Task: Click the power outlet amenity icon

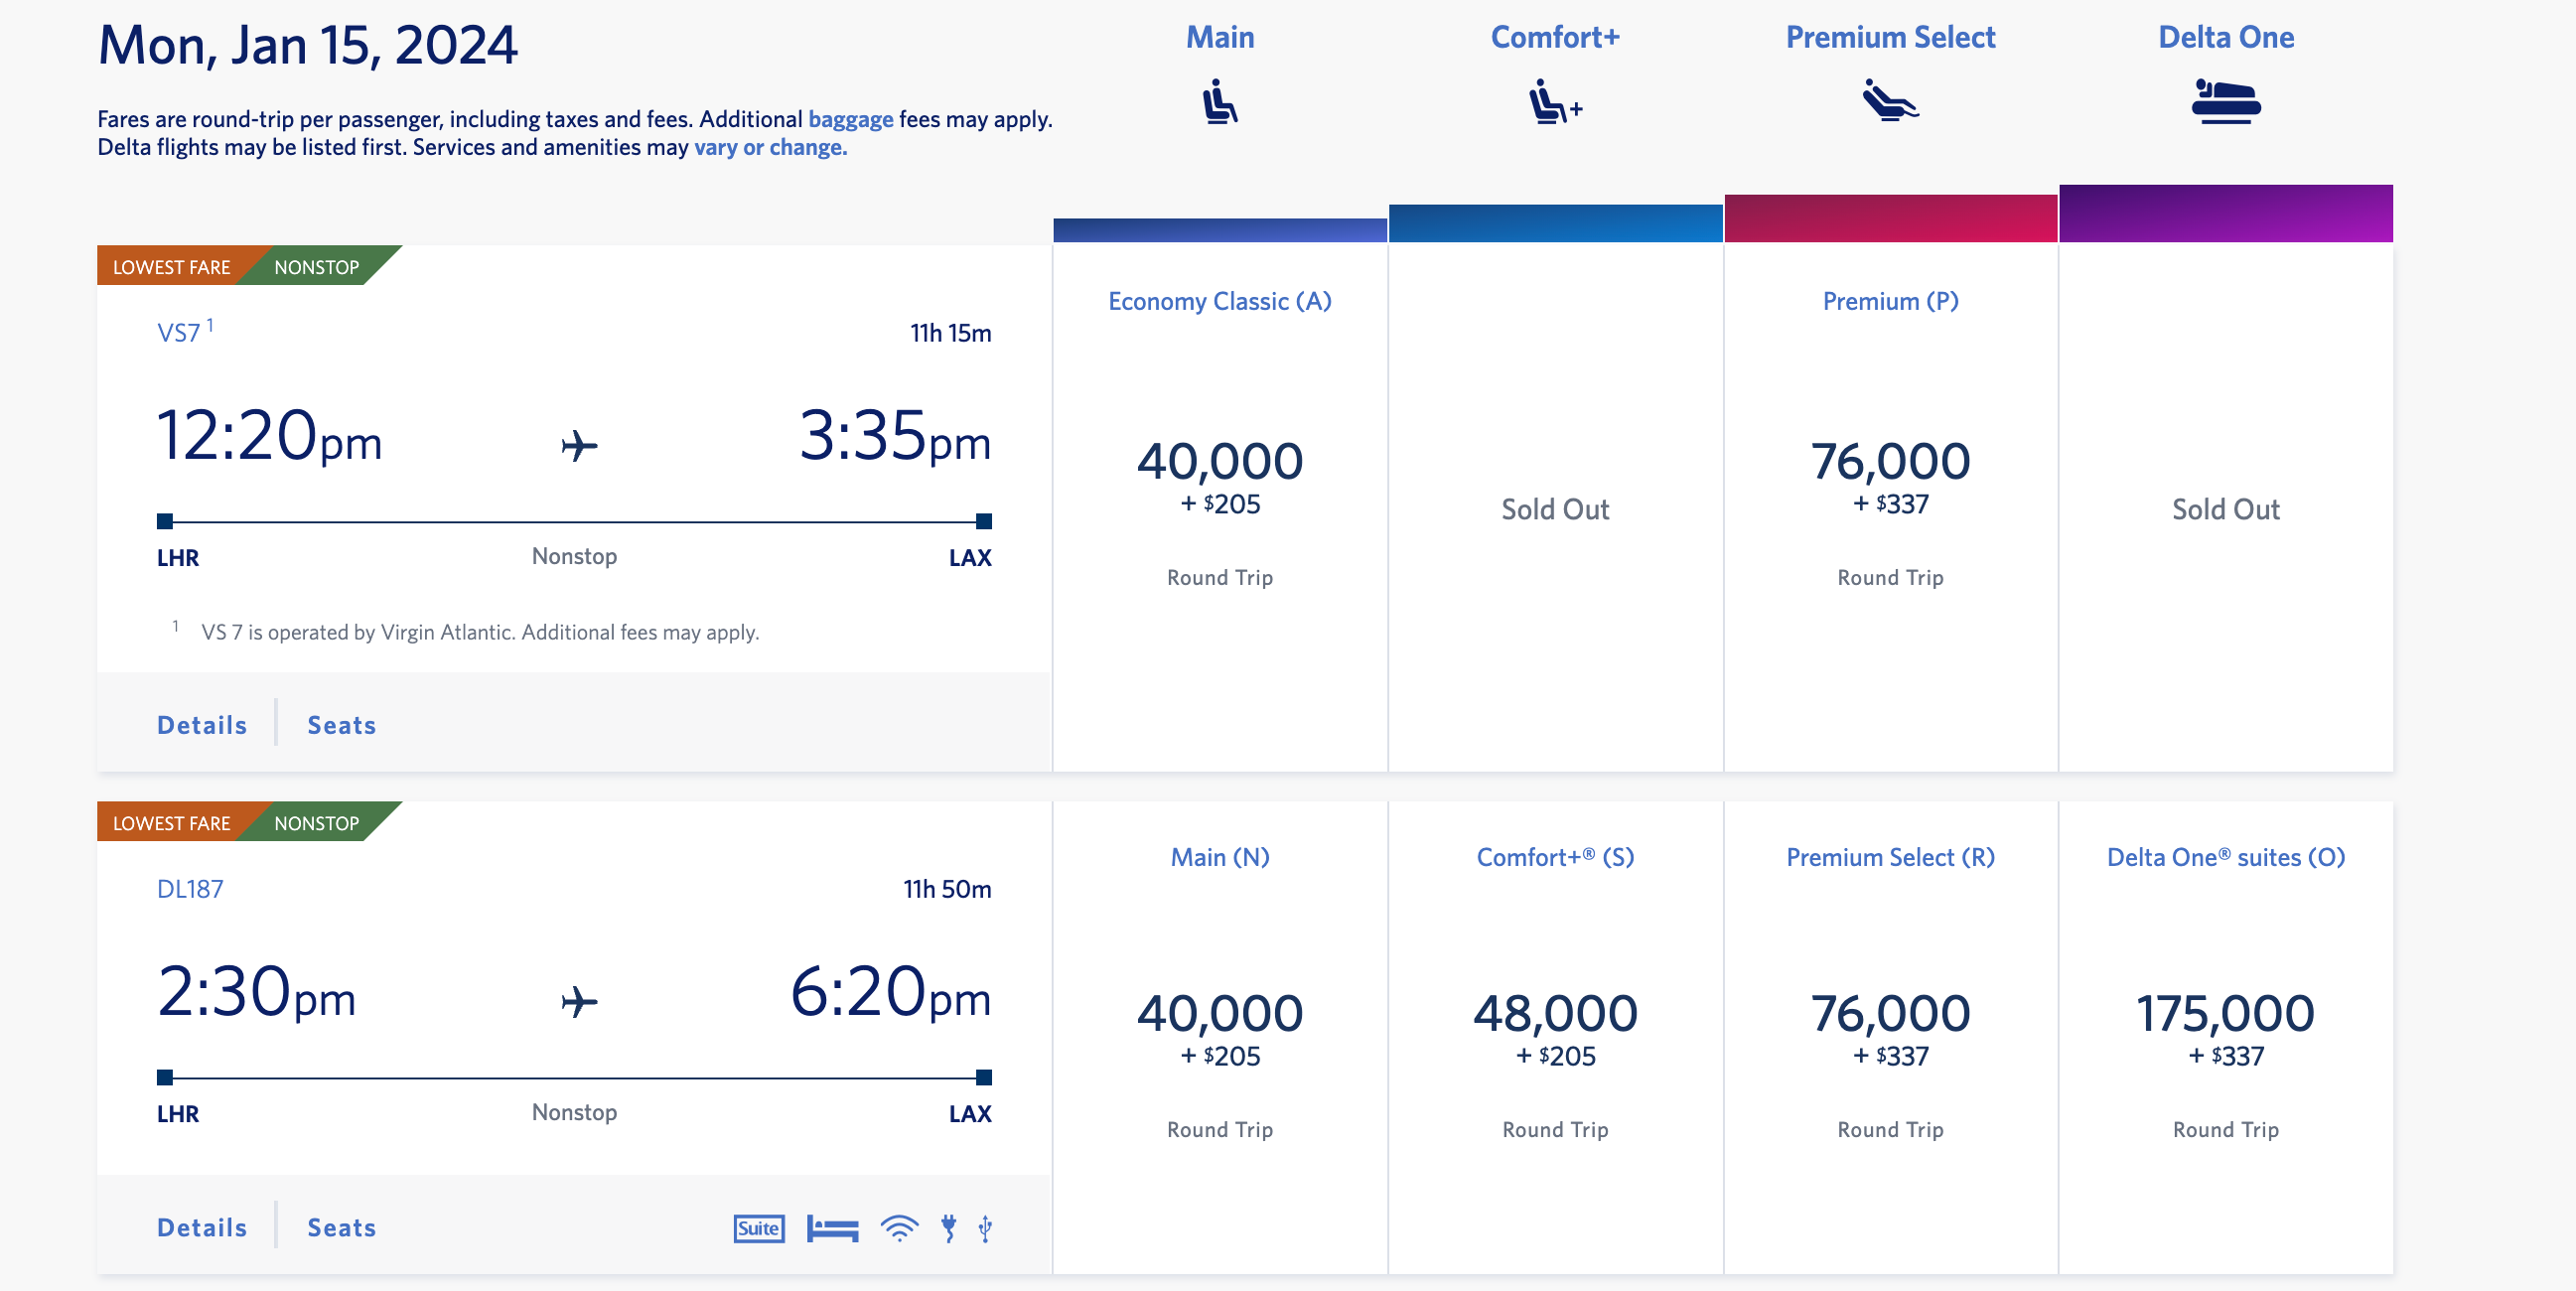Action: pos(948,1228)
